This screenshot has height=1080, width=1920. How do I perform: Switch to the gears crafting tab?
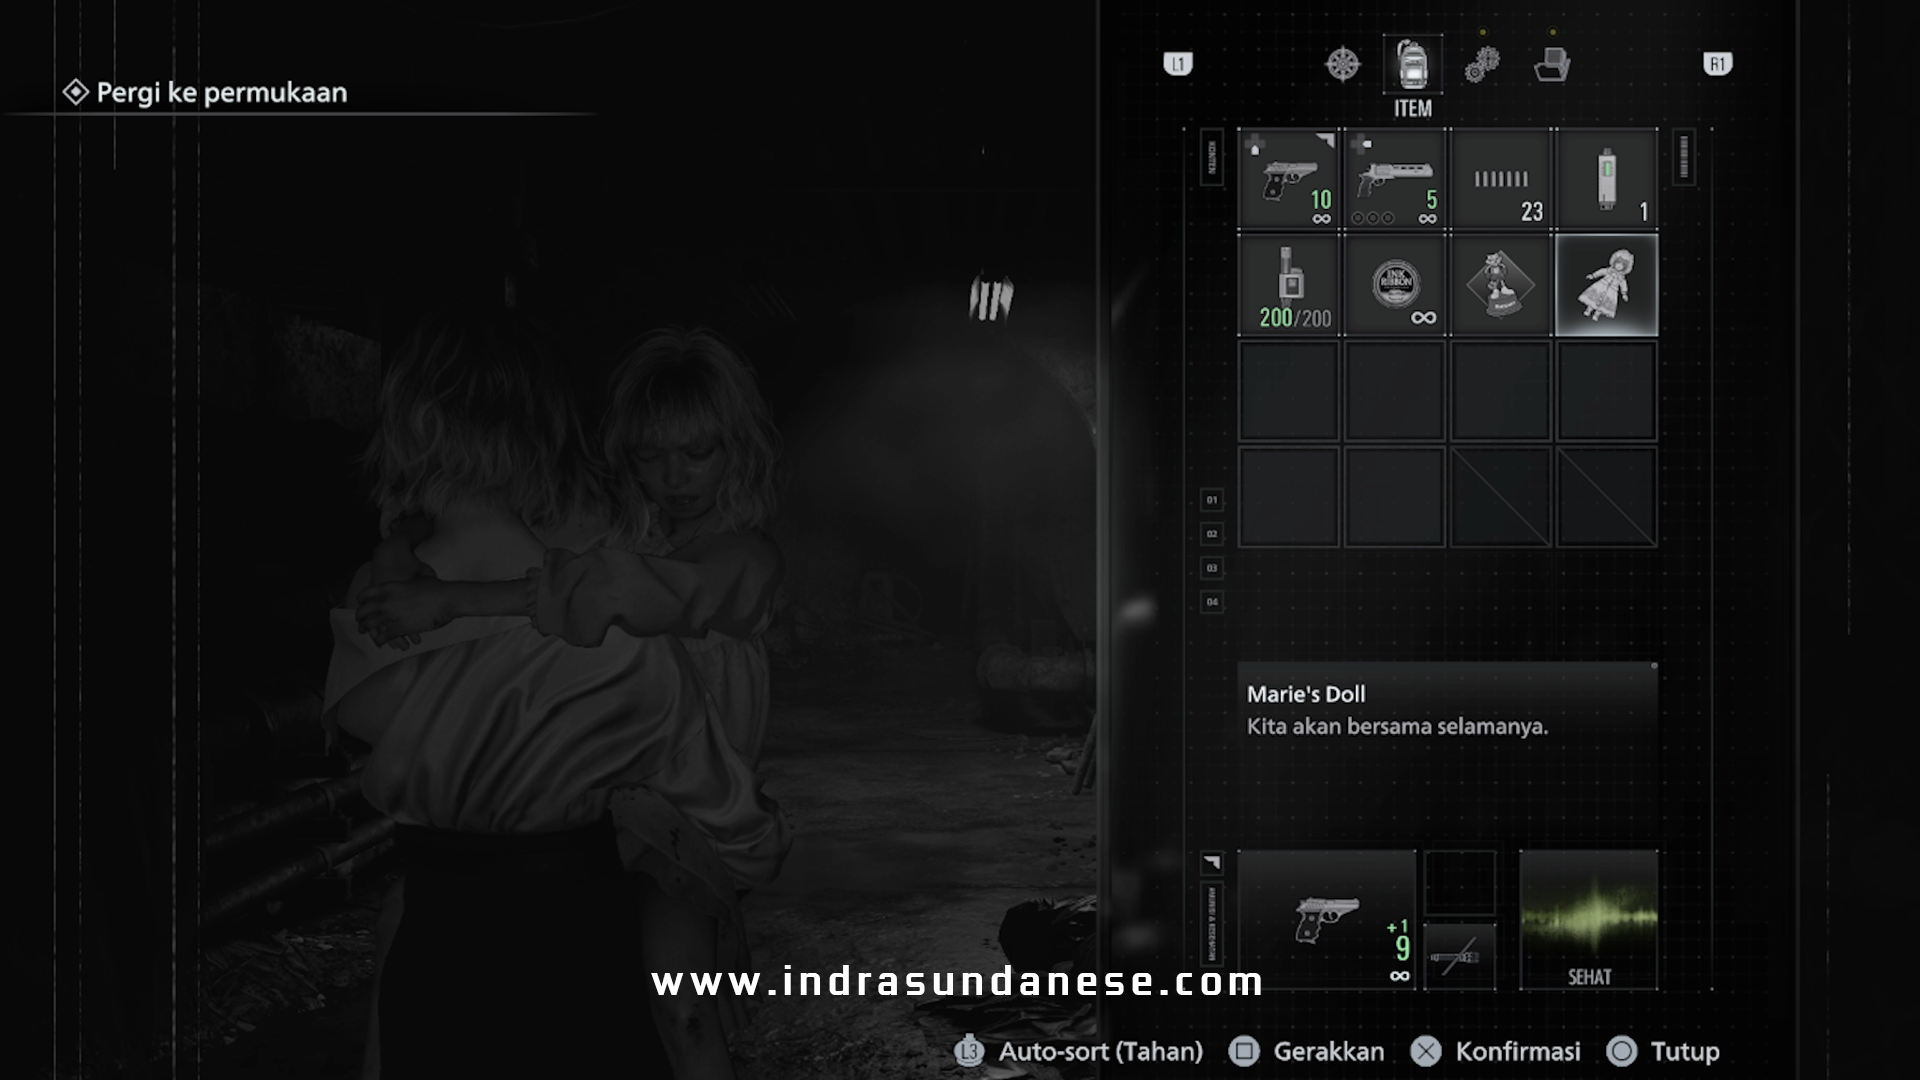[1482, 66]
